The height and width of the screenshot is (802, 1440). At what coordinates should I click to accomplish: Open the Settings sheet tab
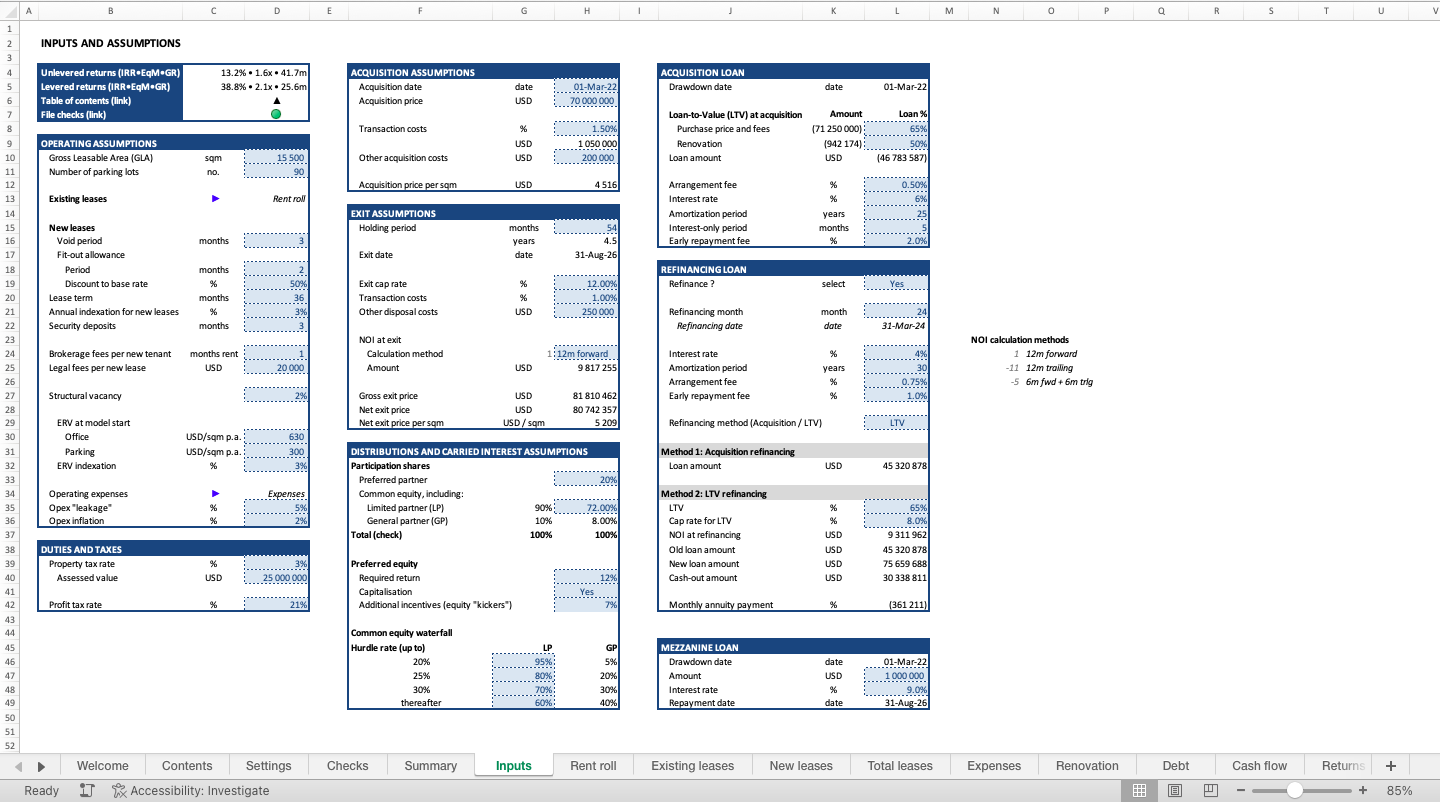269,766
